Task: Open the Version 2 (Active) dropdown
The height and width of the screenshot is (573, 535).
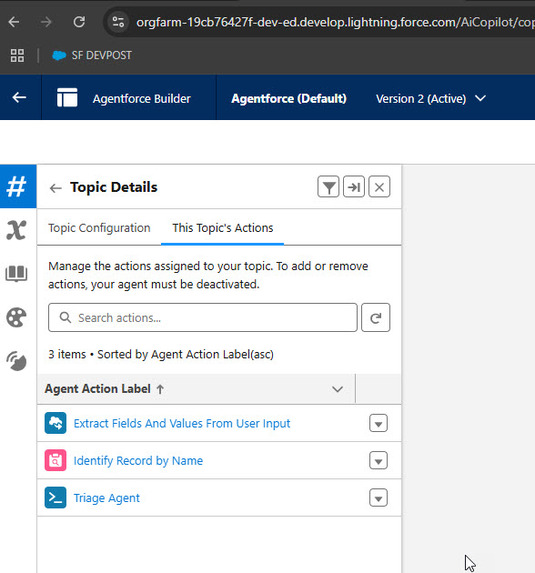Action: (431, 99)
